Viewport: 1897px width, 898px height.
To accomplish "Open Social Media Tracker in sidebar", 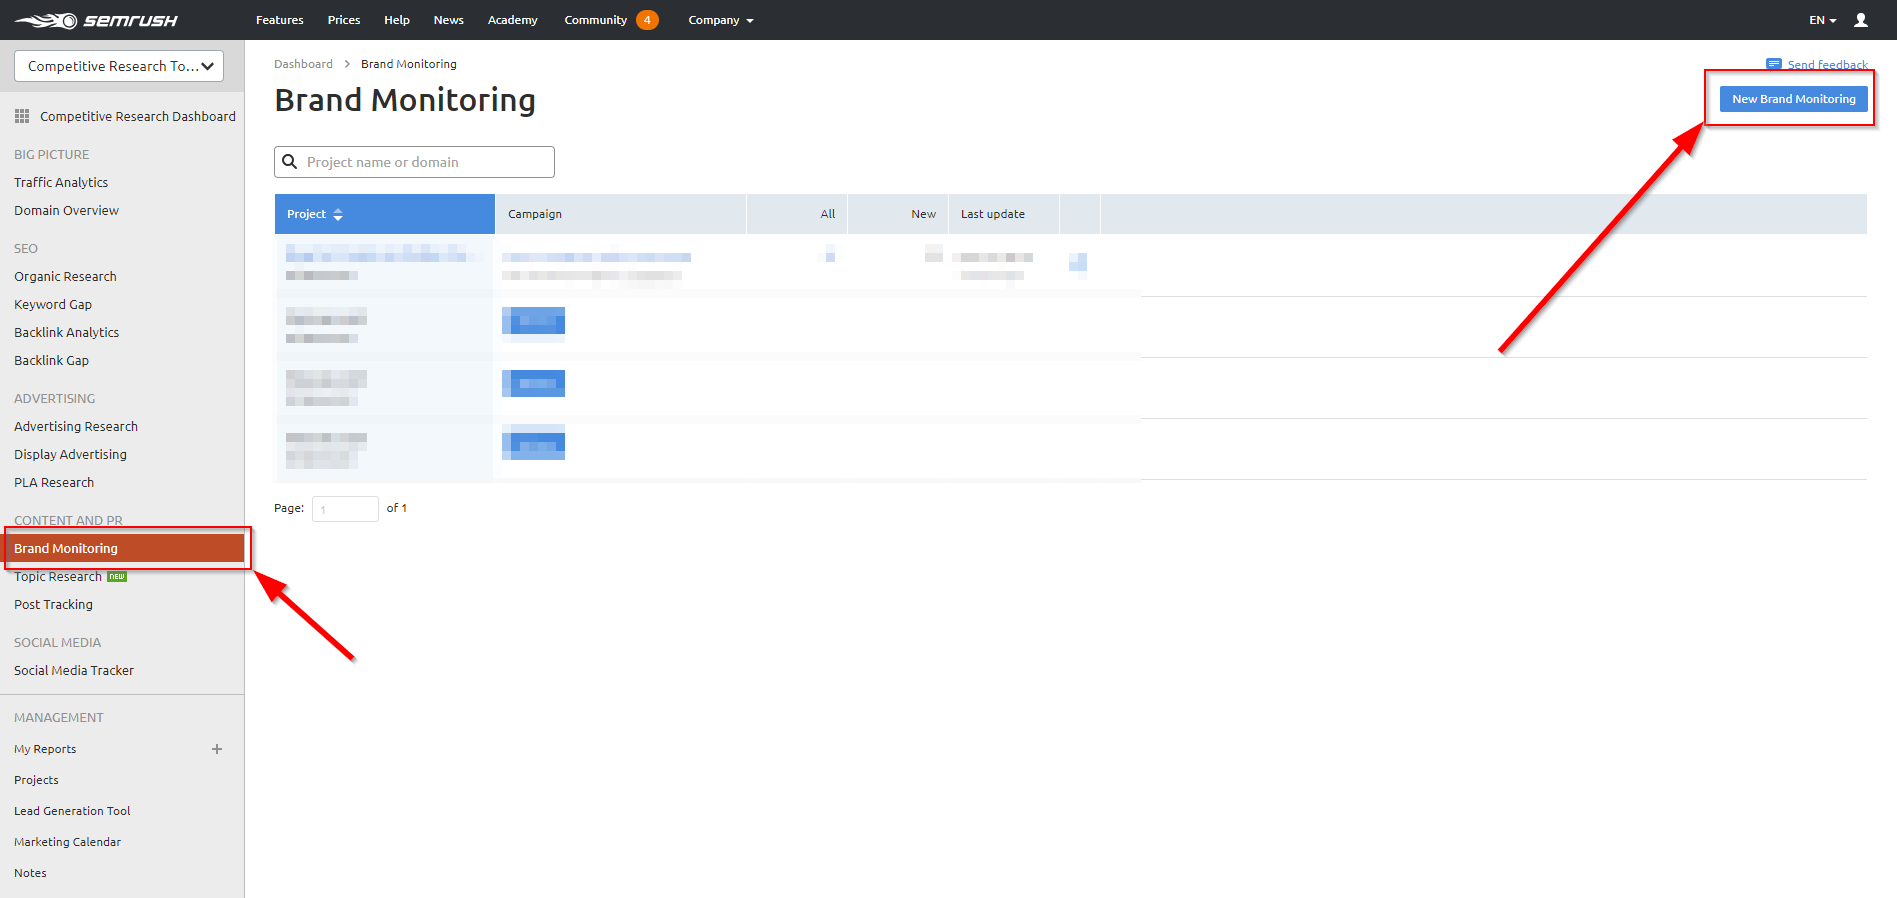I will coord(74,671).
